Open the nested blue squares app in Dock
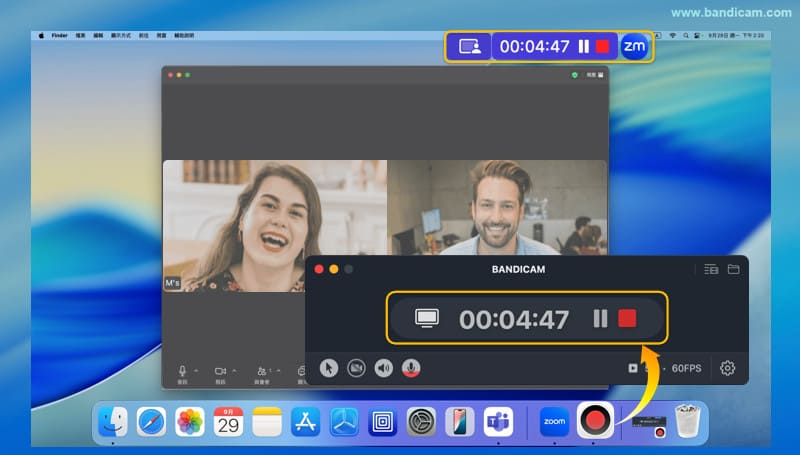Image resolution: width=800 pixels, height=455 pixels. (x=383, y=422)
